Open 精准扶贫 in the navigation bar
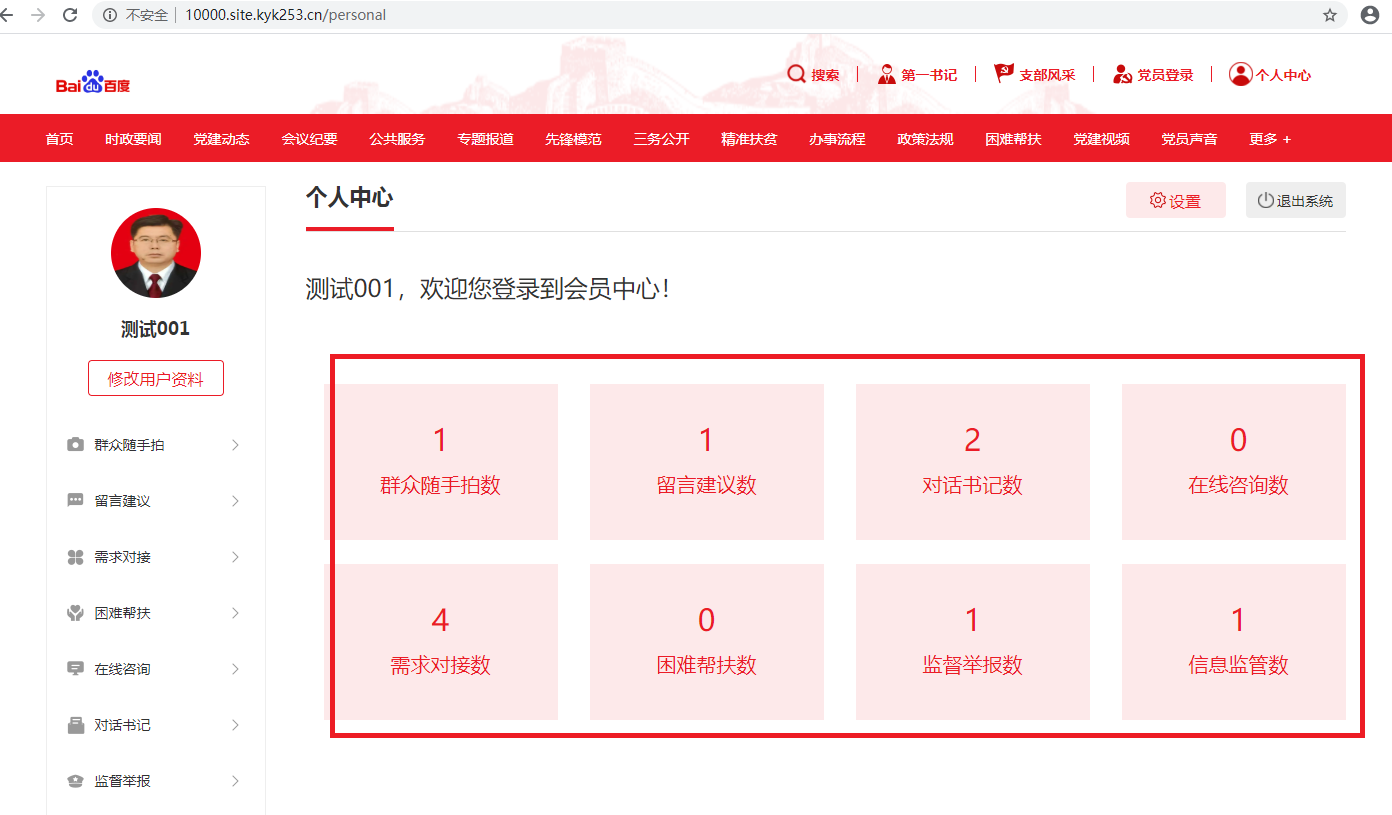Screen dimensions: 1392x815 (749, 139)
